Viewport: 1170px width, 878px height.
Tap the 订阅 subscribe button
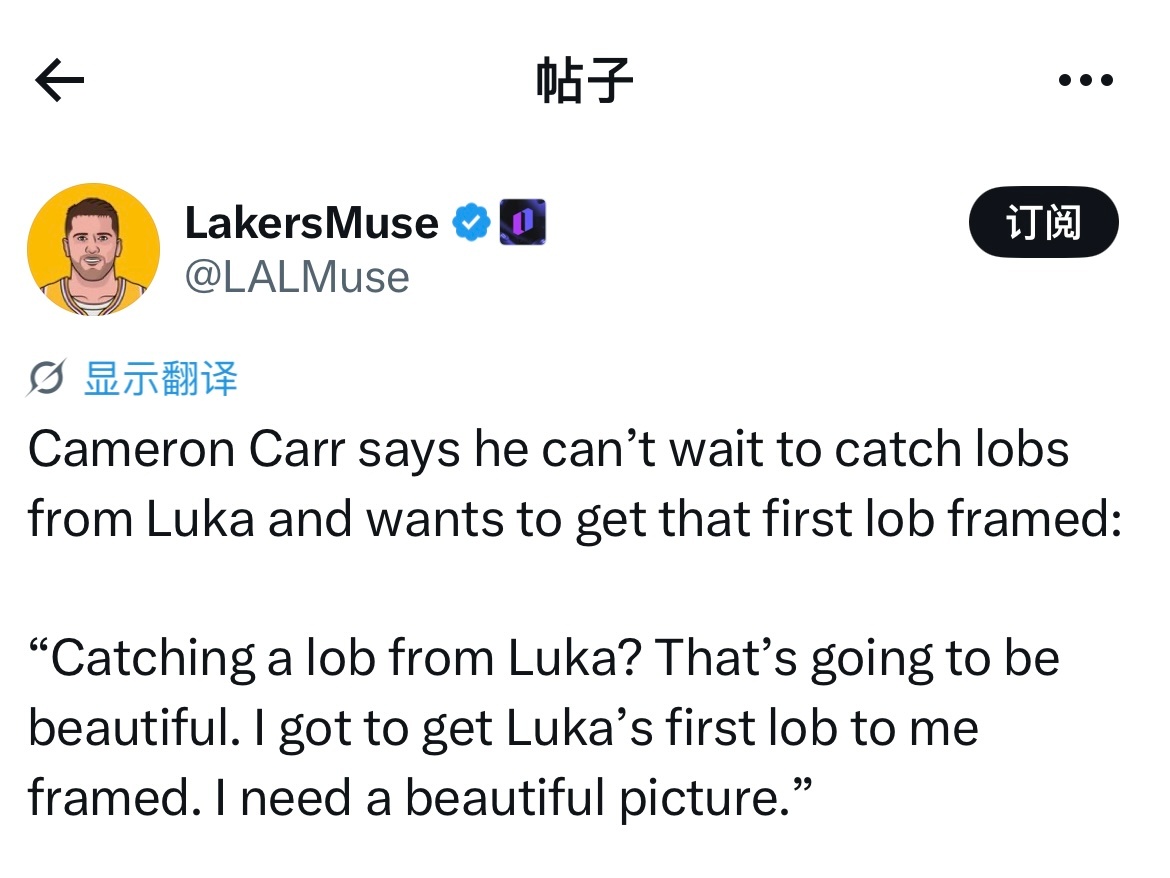1043,222
